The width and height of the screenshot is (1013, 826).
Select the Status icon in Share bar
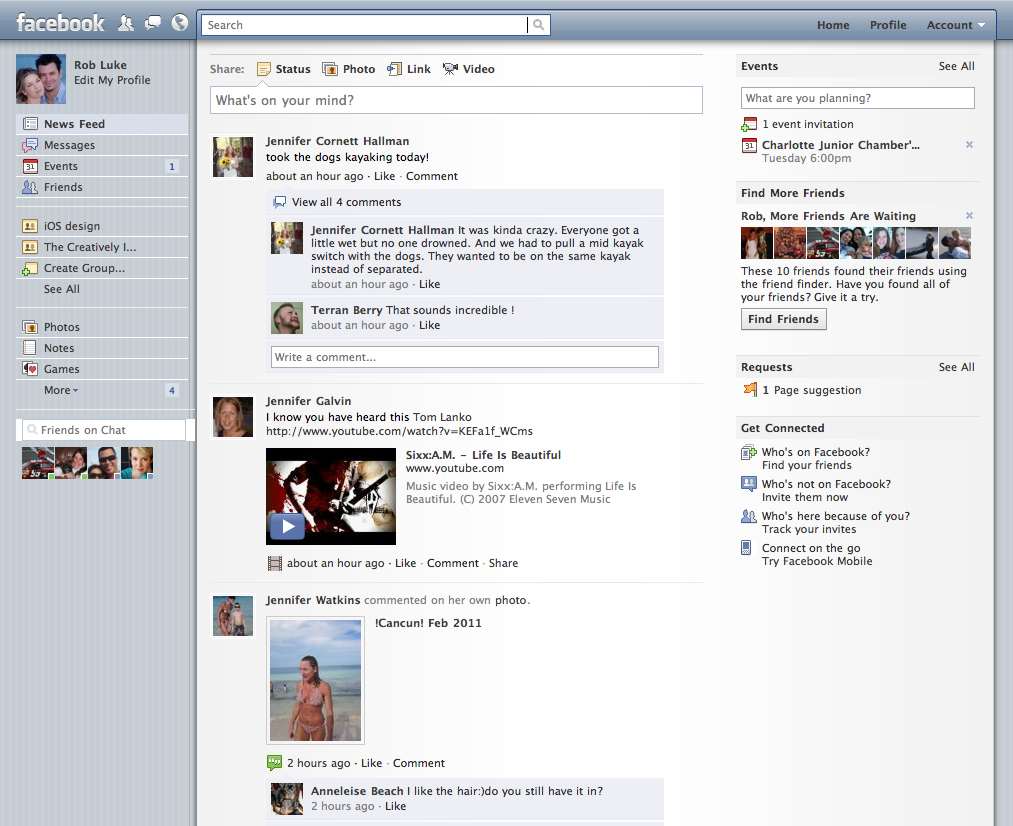pyautogui.click(x=262, y=69)
